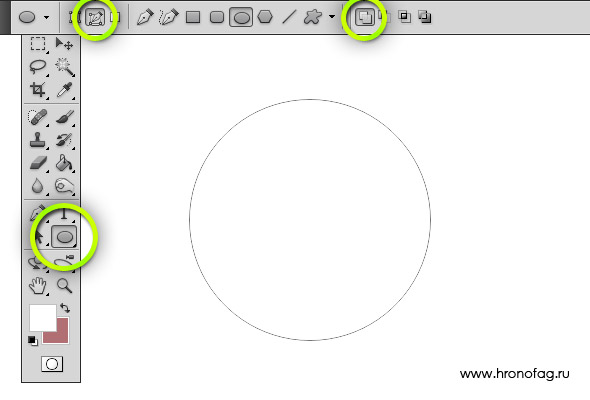This screenshot has height=400, width=590.
Task: Choose the Lasso tool
Action: [38, 67]
